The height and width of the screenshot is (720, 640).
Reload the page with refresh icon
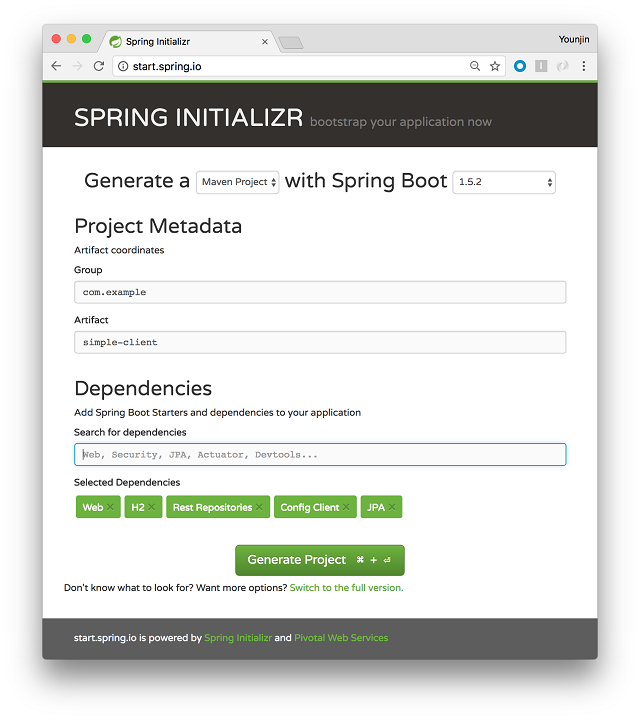(98, 66)
